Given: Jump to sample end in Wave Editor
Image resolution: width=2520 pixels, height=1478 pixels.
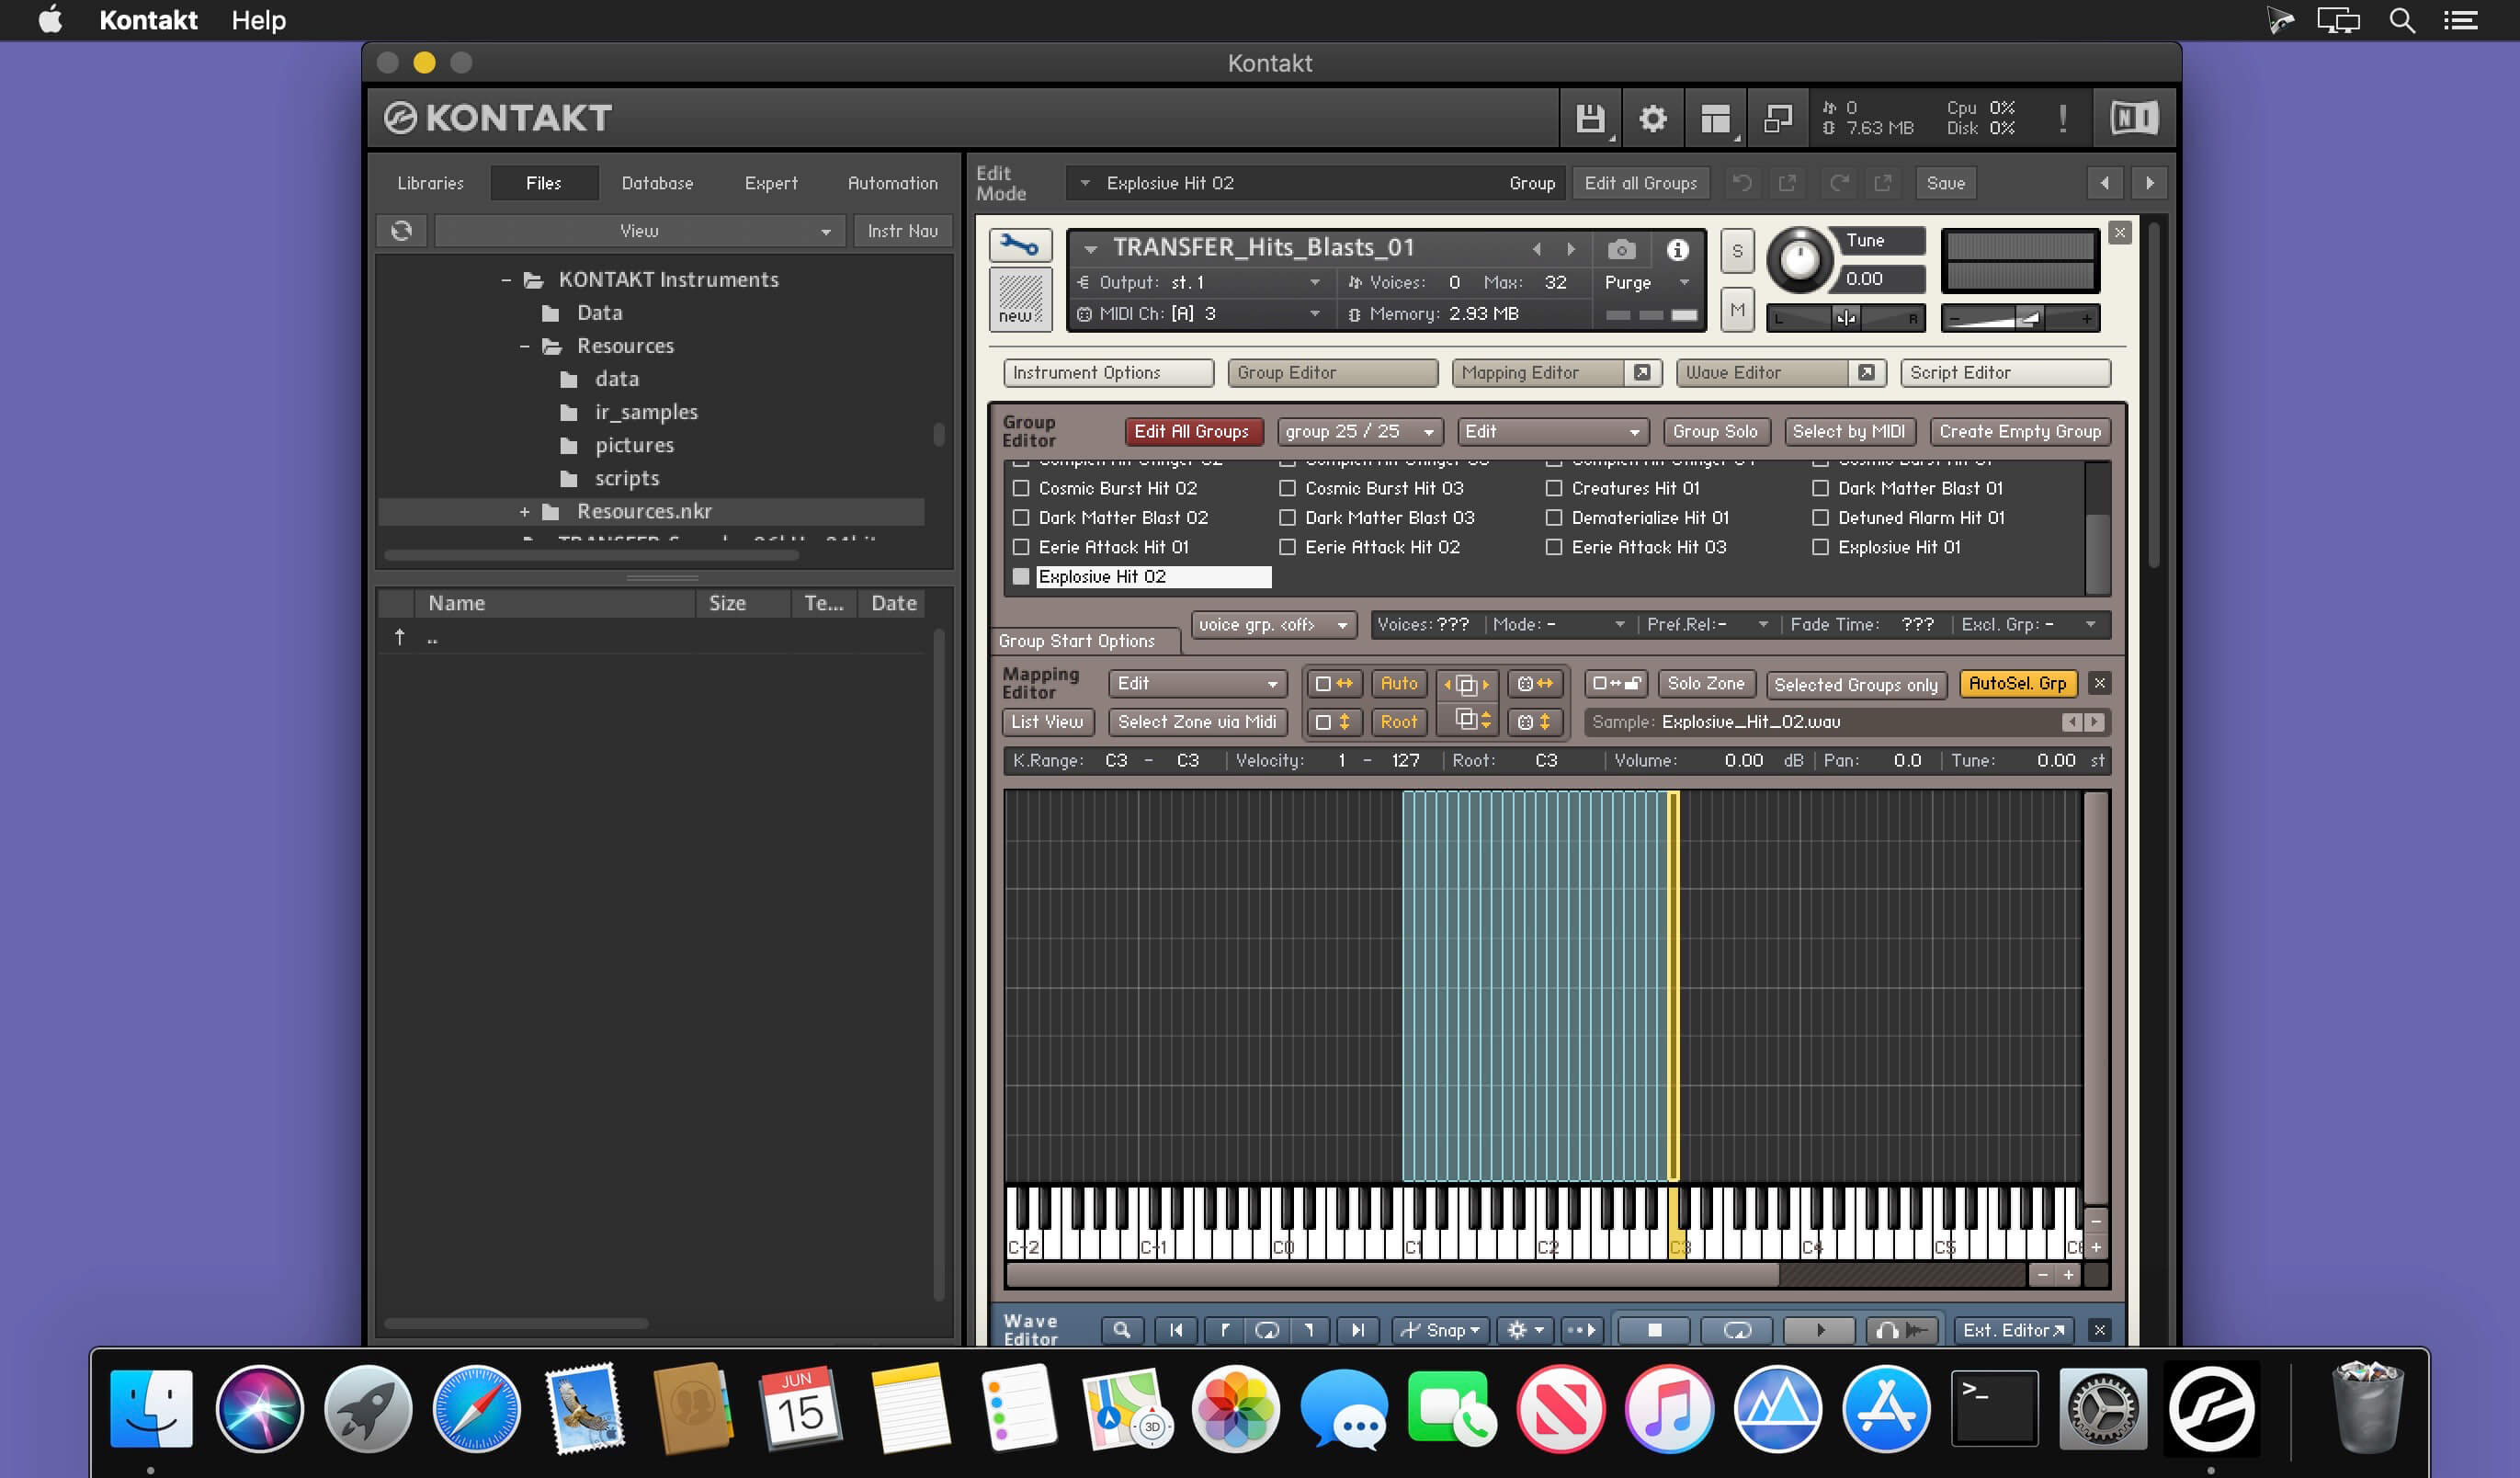Looking at the screenshot, I should 1357,1330.
